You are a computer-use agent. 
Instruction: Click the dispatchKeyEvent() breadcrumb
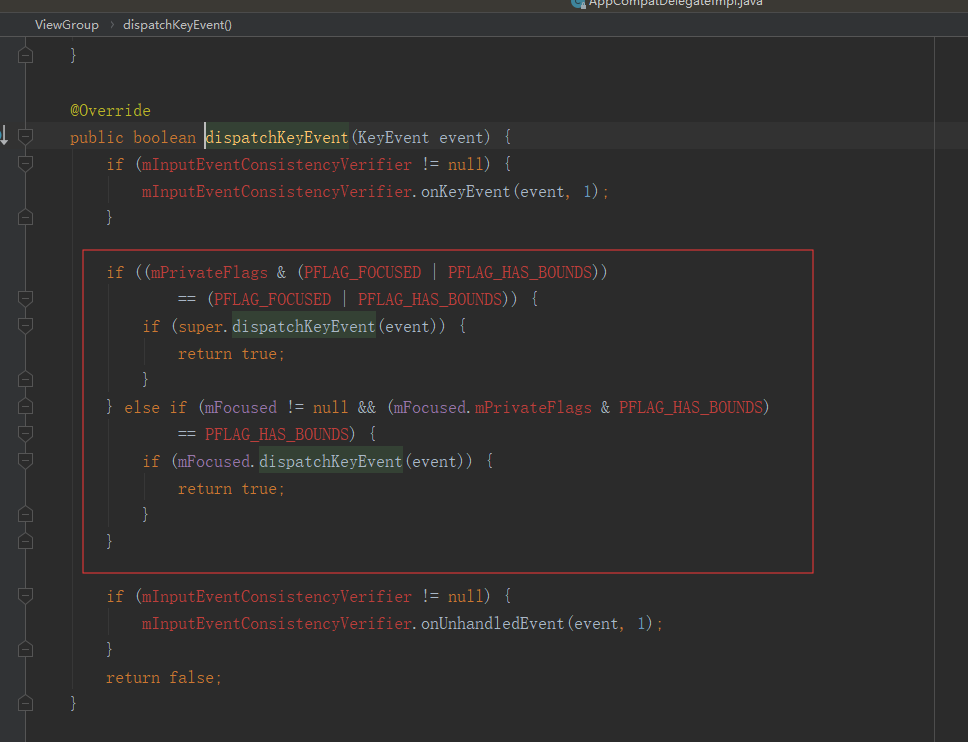(177, 25)
